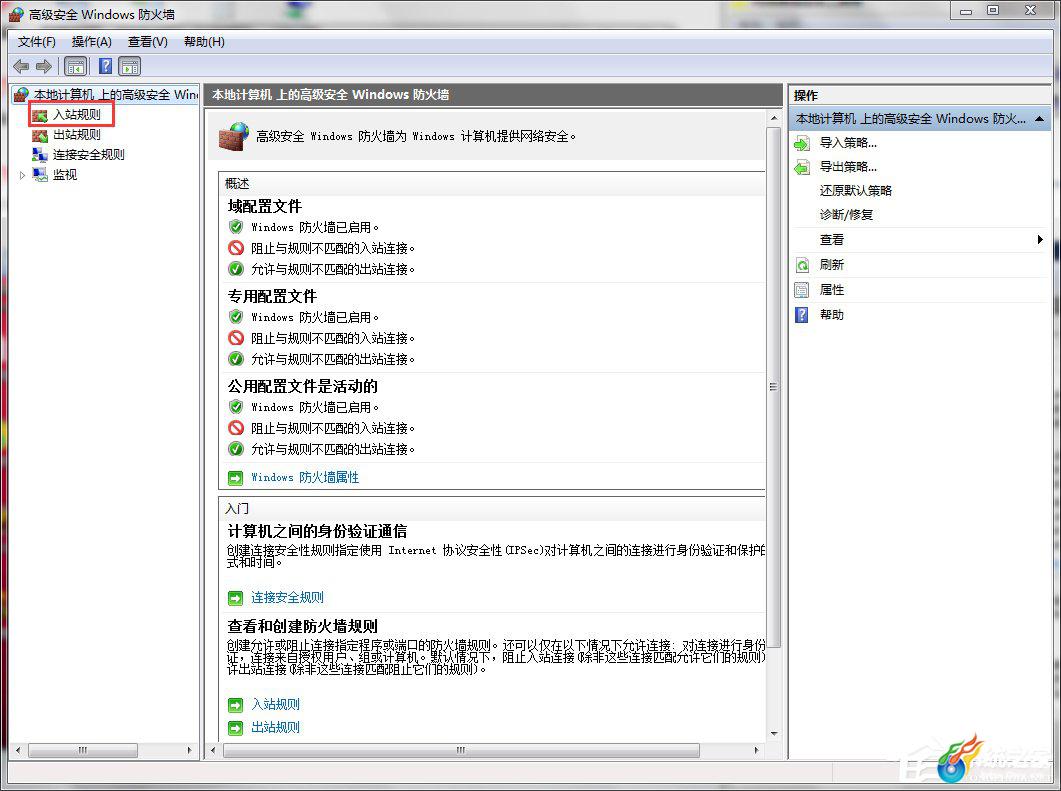This screenshot has width=1061, height=791.
Task: Select 入站规则 in the left tree
Action: [76, 115]
